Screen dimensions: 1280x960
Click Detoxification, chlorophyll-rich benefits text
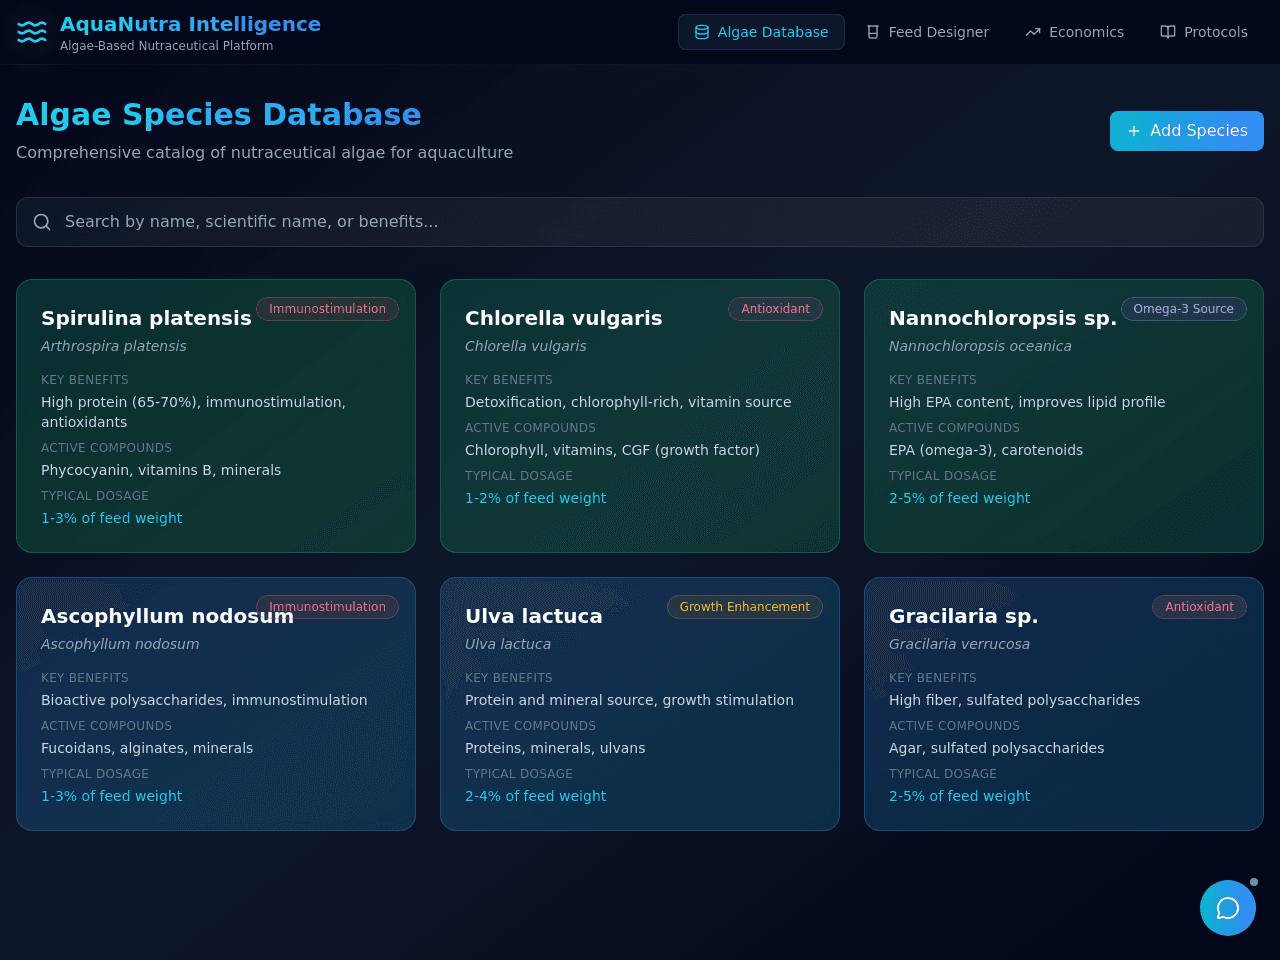pyautogui.click(x=628, y=402)
